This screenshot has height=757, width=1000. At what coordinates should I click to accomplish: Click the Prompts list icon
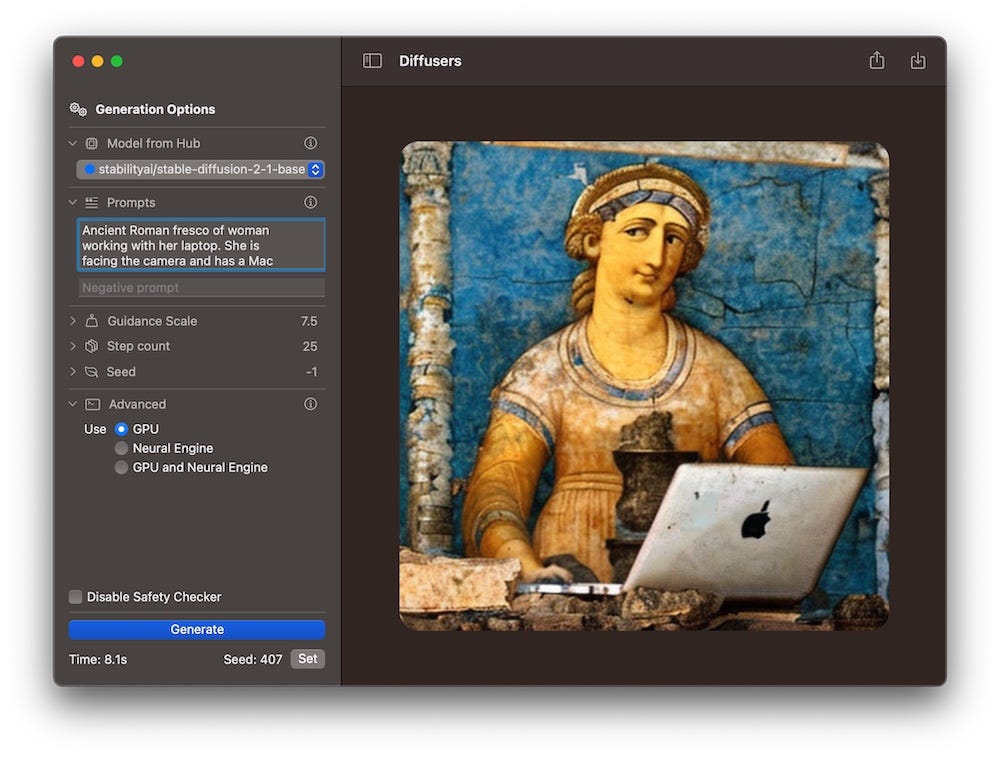click(x=90, y=202)
